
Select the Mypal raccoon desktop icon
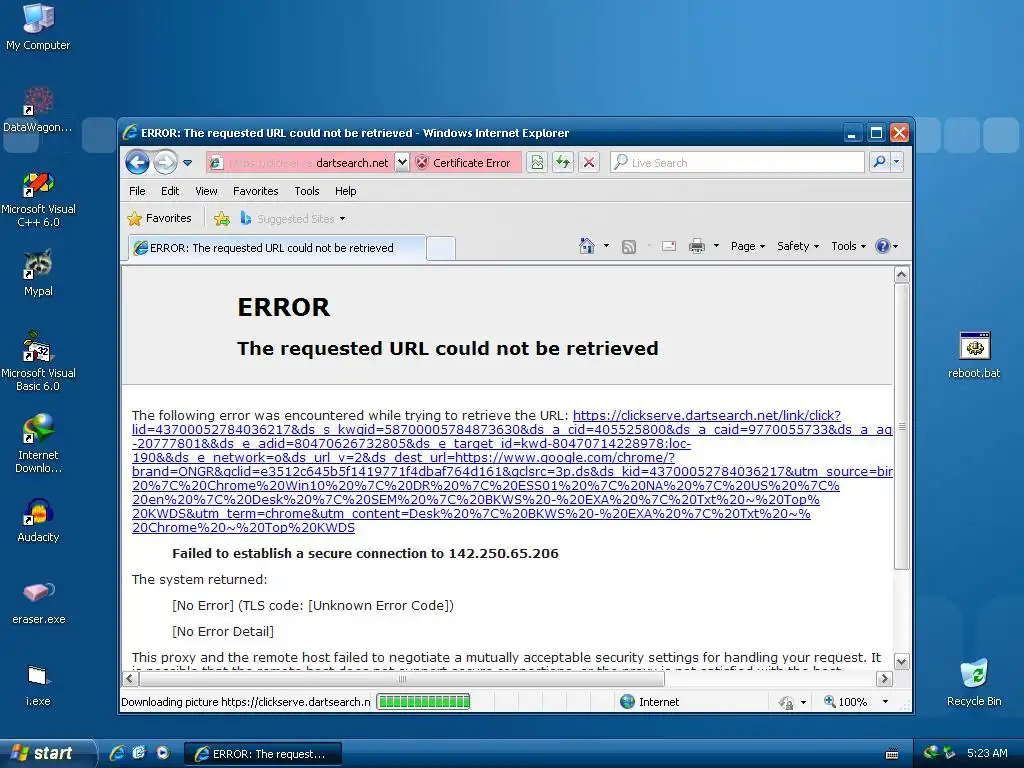[38, 273]
